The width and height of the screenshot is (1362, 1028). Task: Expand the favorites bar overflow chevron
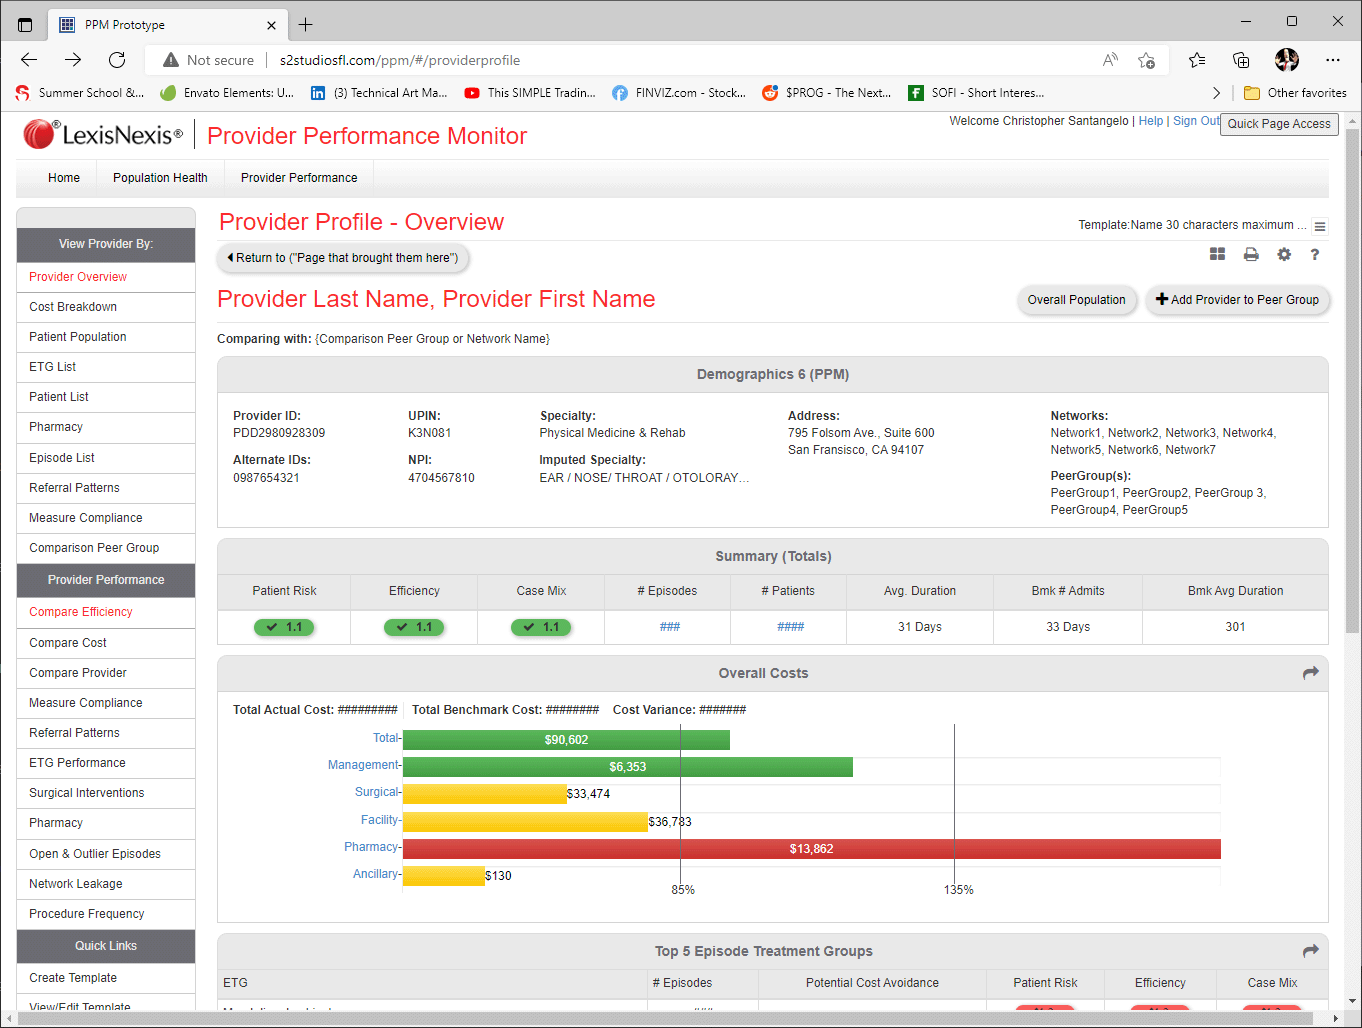tap(1216, 93)
